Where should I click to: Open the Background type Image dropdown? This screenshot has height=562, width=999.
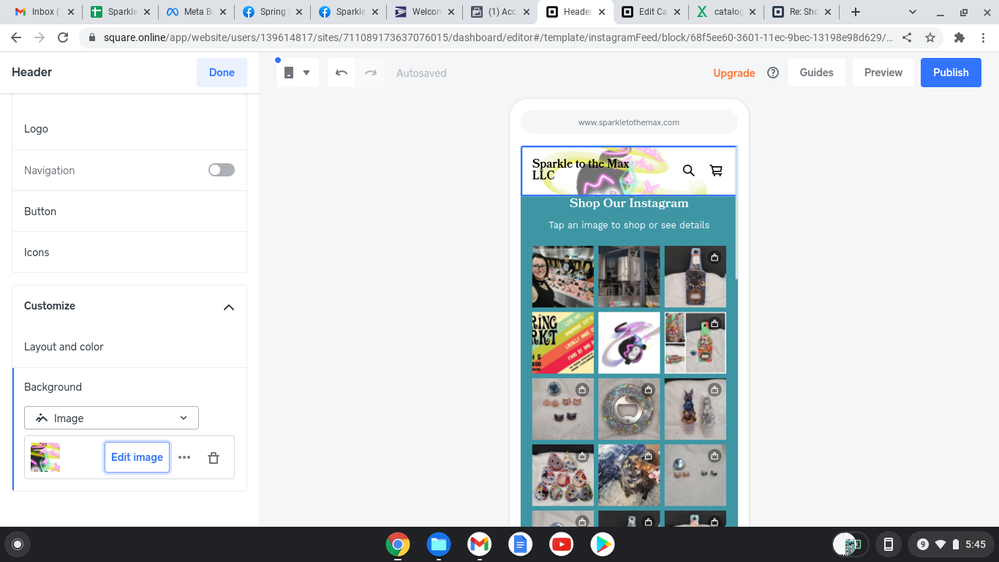pyautogui.click(x=111, y=418)
